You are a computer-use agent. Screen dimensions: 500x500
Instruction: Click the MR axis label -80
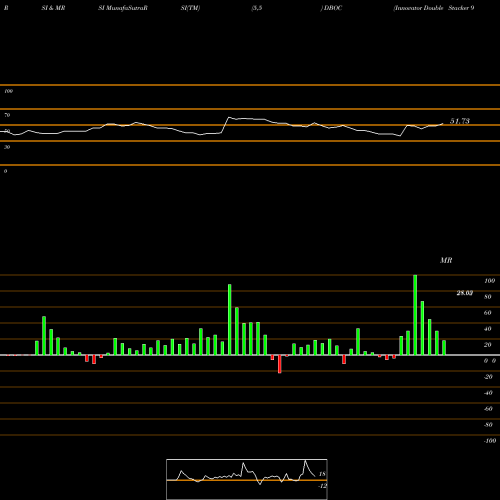click(x=488, y=425)
